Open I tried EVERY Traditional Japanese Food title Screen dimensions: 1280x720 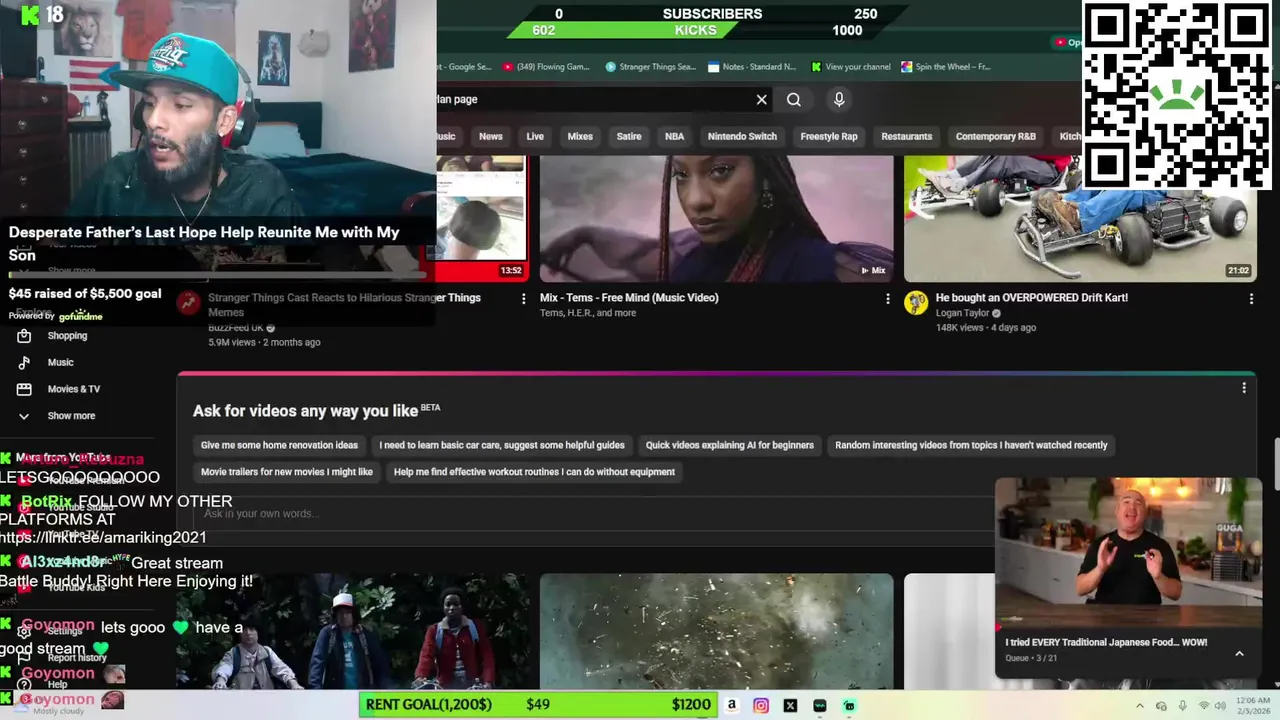point(1106,642)
